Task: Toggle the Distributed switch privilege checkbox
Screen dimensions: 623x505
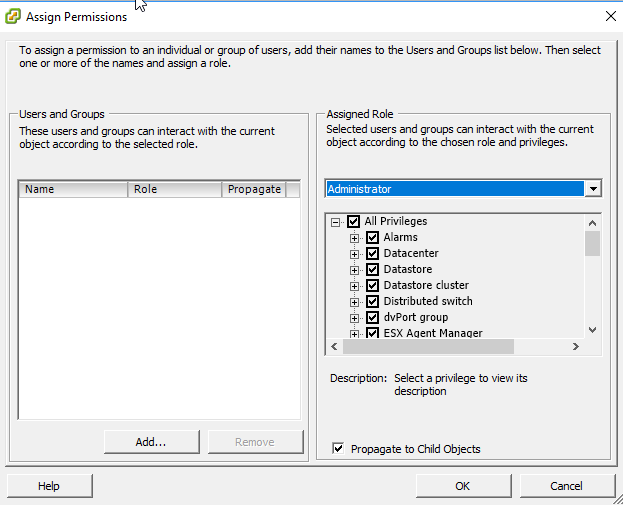Action: 372,302
